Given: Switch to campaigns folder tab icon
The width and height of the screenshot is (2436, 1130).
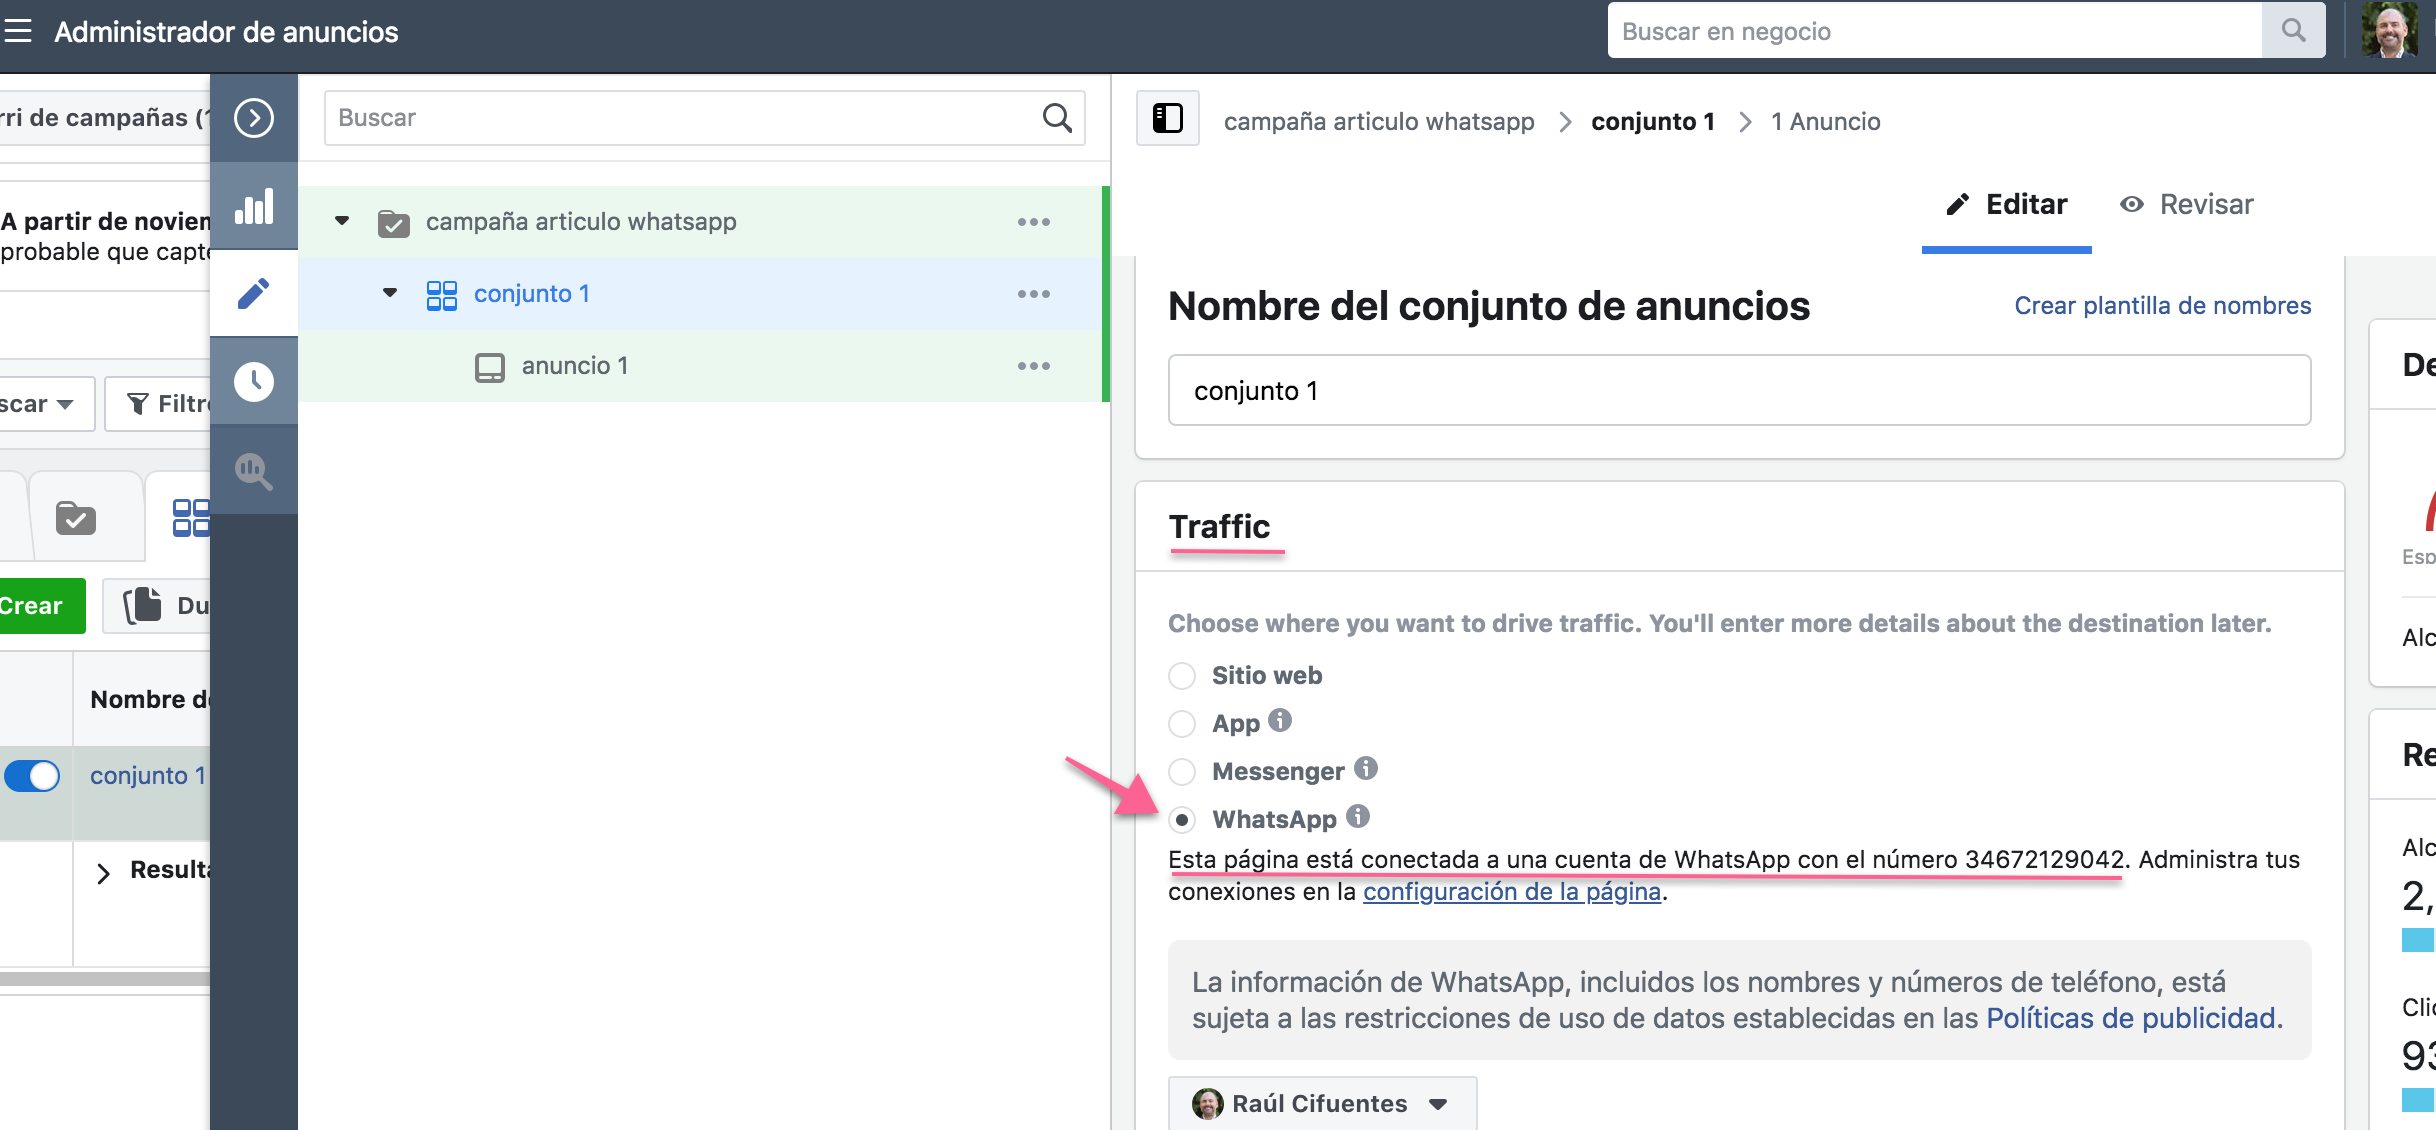Looking at the screenshot, I should pyautogui.click(x=76, y=517).
